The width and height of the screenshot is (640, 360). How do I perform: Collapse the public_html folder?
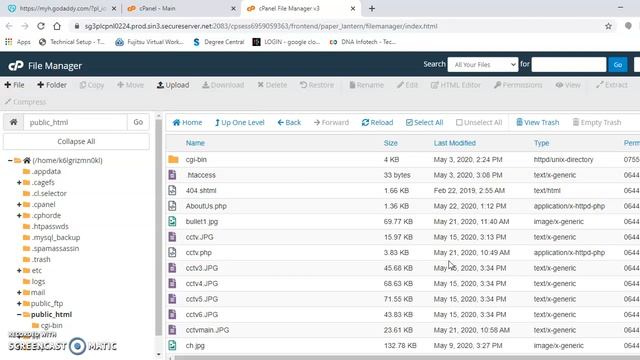[19, 315]
